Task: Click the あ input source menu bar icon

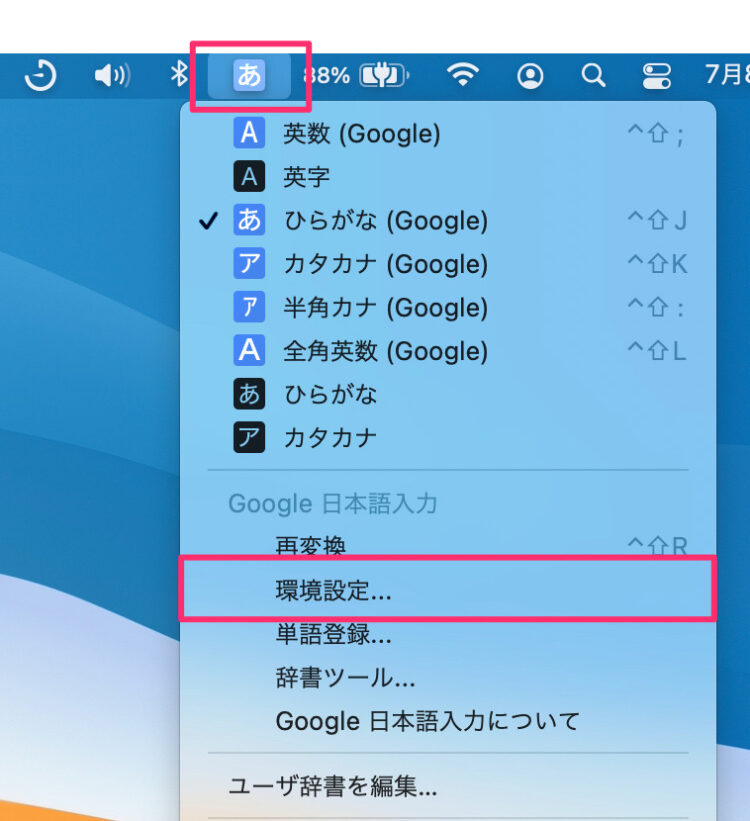Action: click(249, 76)
